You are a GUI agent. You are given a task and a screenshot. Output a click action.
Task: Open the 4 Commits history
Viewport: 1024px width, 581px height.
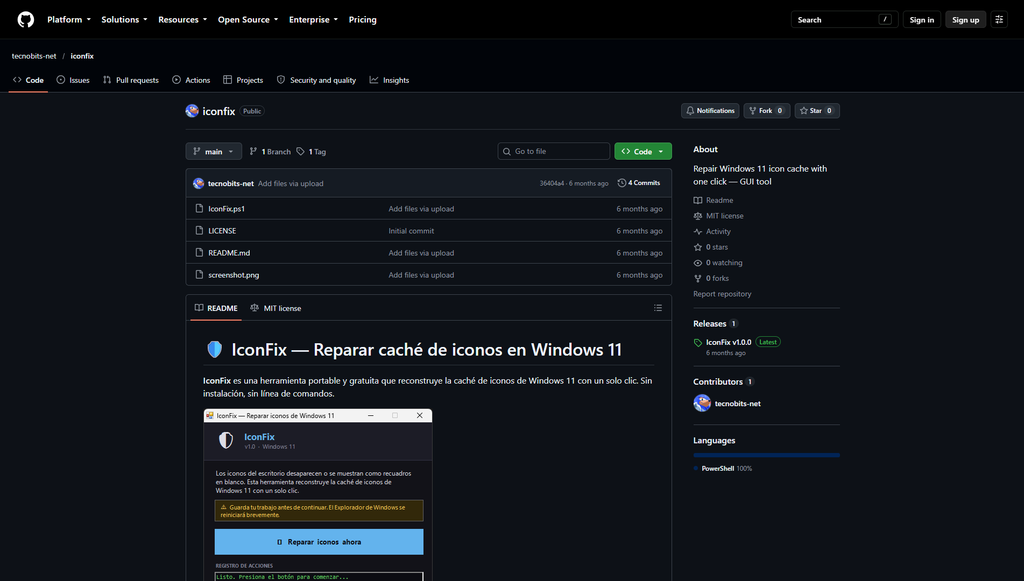tap(639, 183)
